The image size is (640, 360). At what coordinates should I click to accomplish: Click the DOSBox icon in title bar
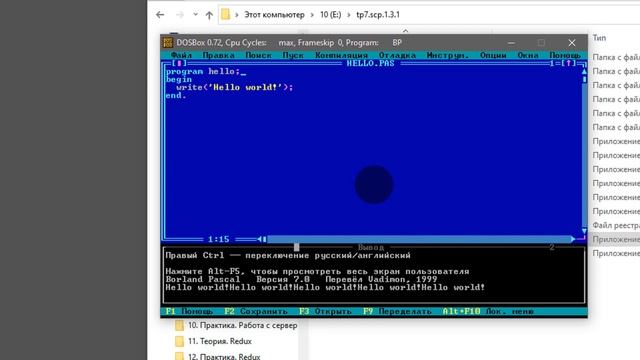tap(168, 42)
